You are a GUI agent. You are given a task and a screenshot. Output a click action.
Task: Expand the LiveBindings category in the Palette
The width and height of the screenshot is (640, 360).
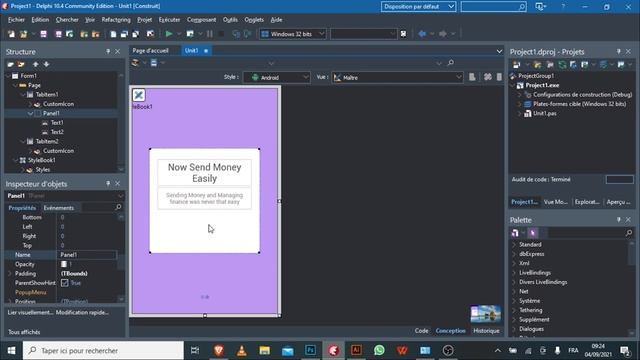pos(514,273)
